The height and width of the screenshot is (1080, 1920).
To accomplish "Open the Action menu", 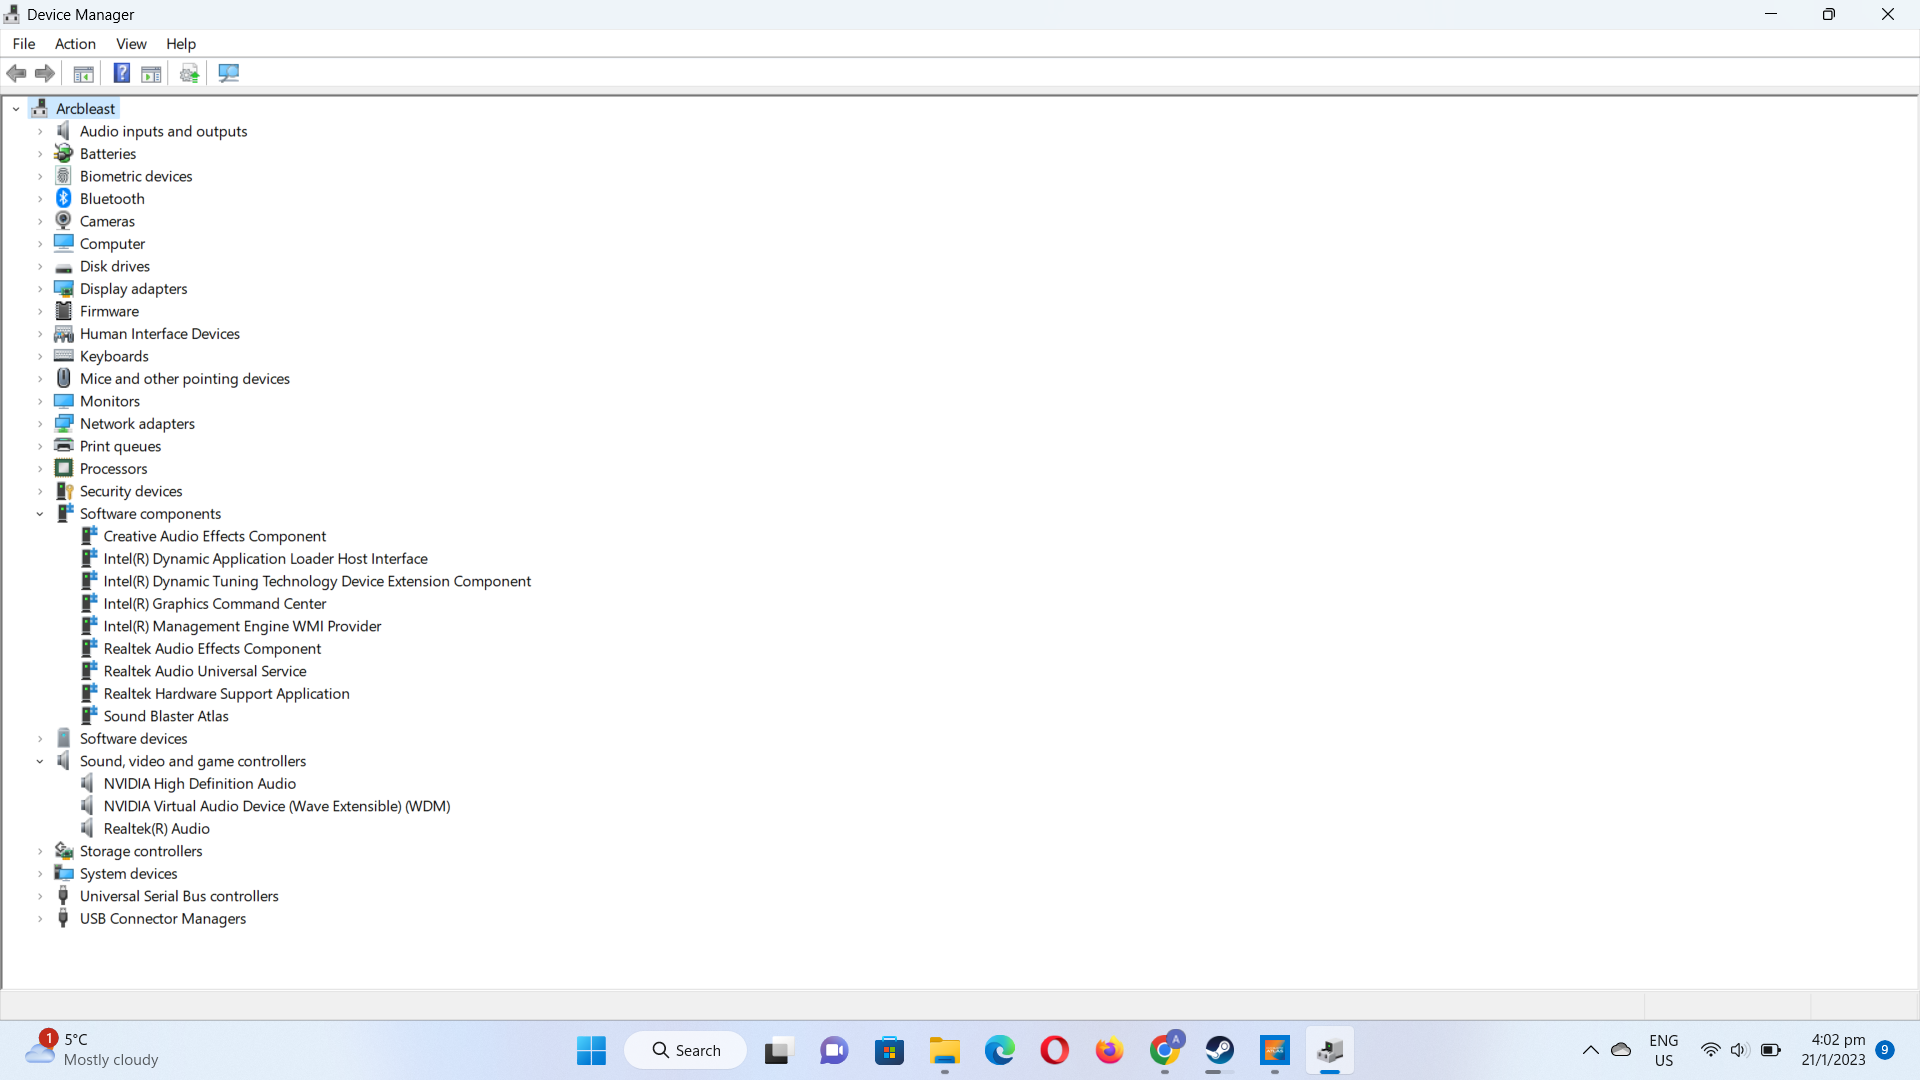I will [75, 43].
